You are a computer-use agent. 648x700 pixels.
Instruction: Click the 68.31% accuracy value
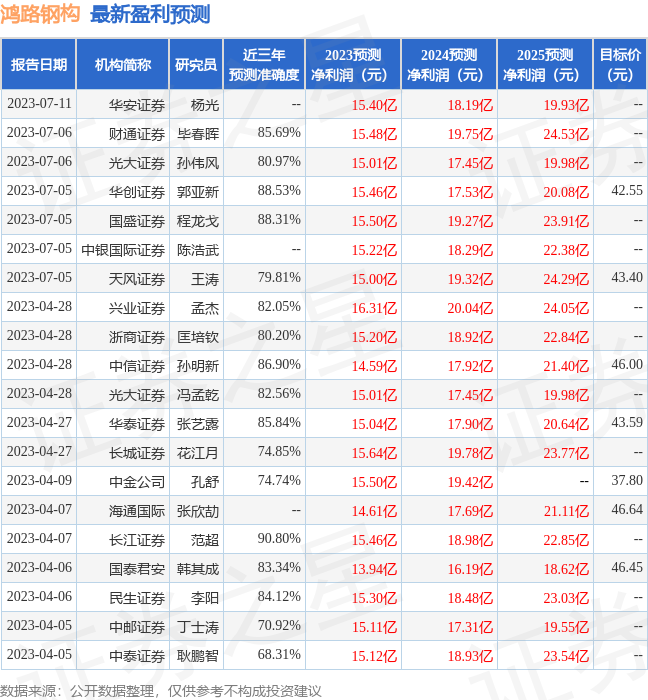(279, 655)
